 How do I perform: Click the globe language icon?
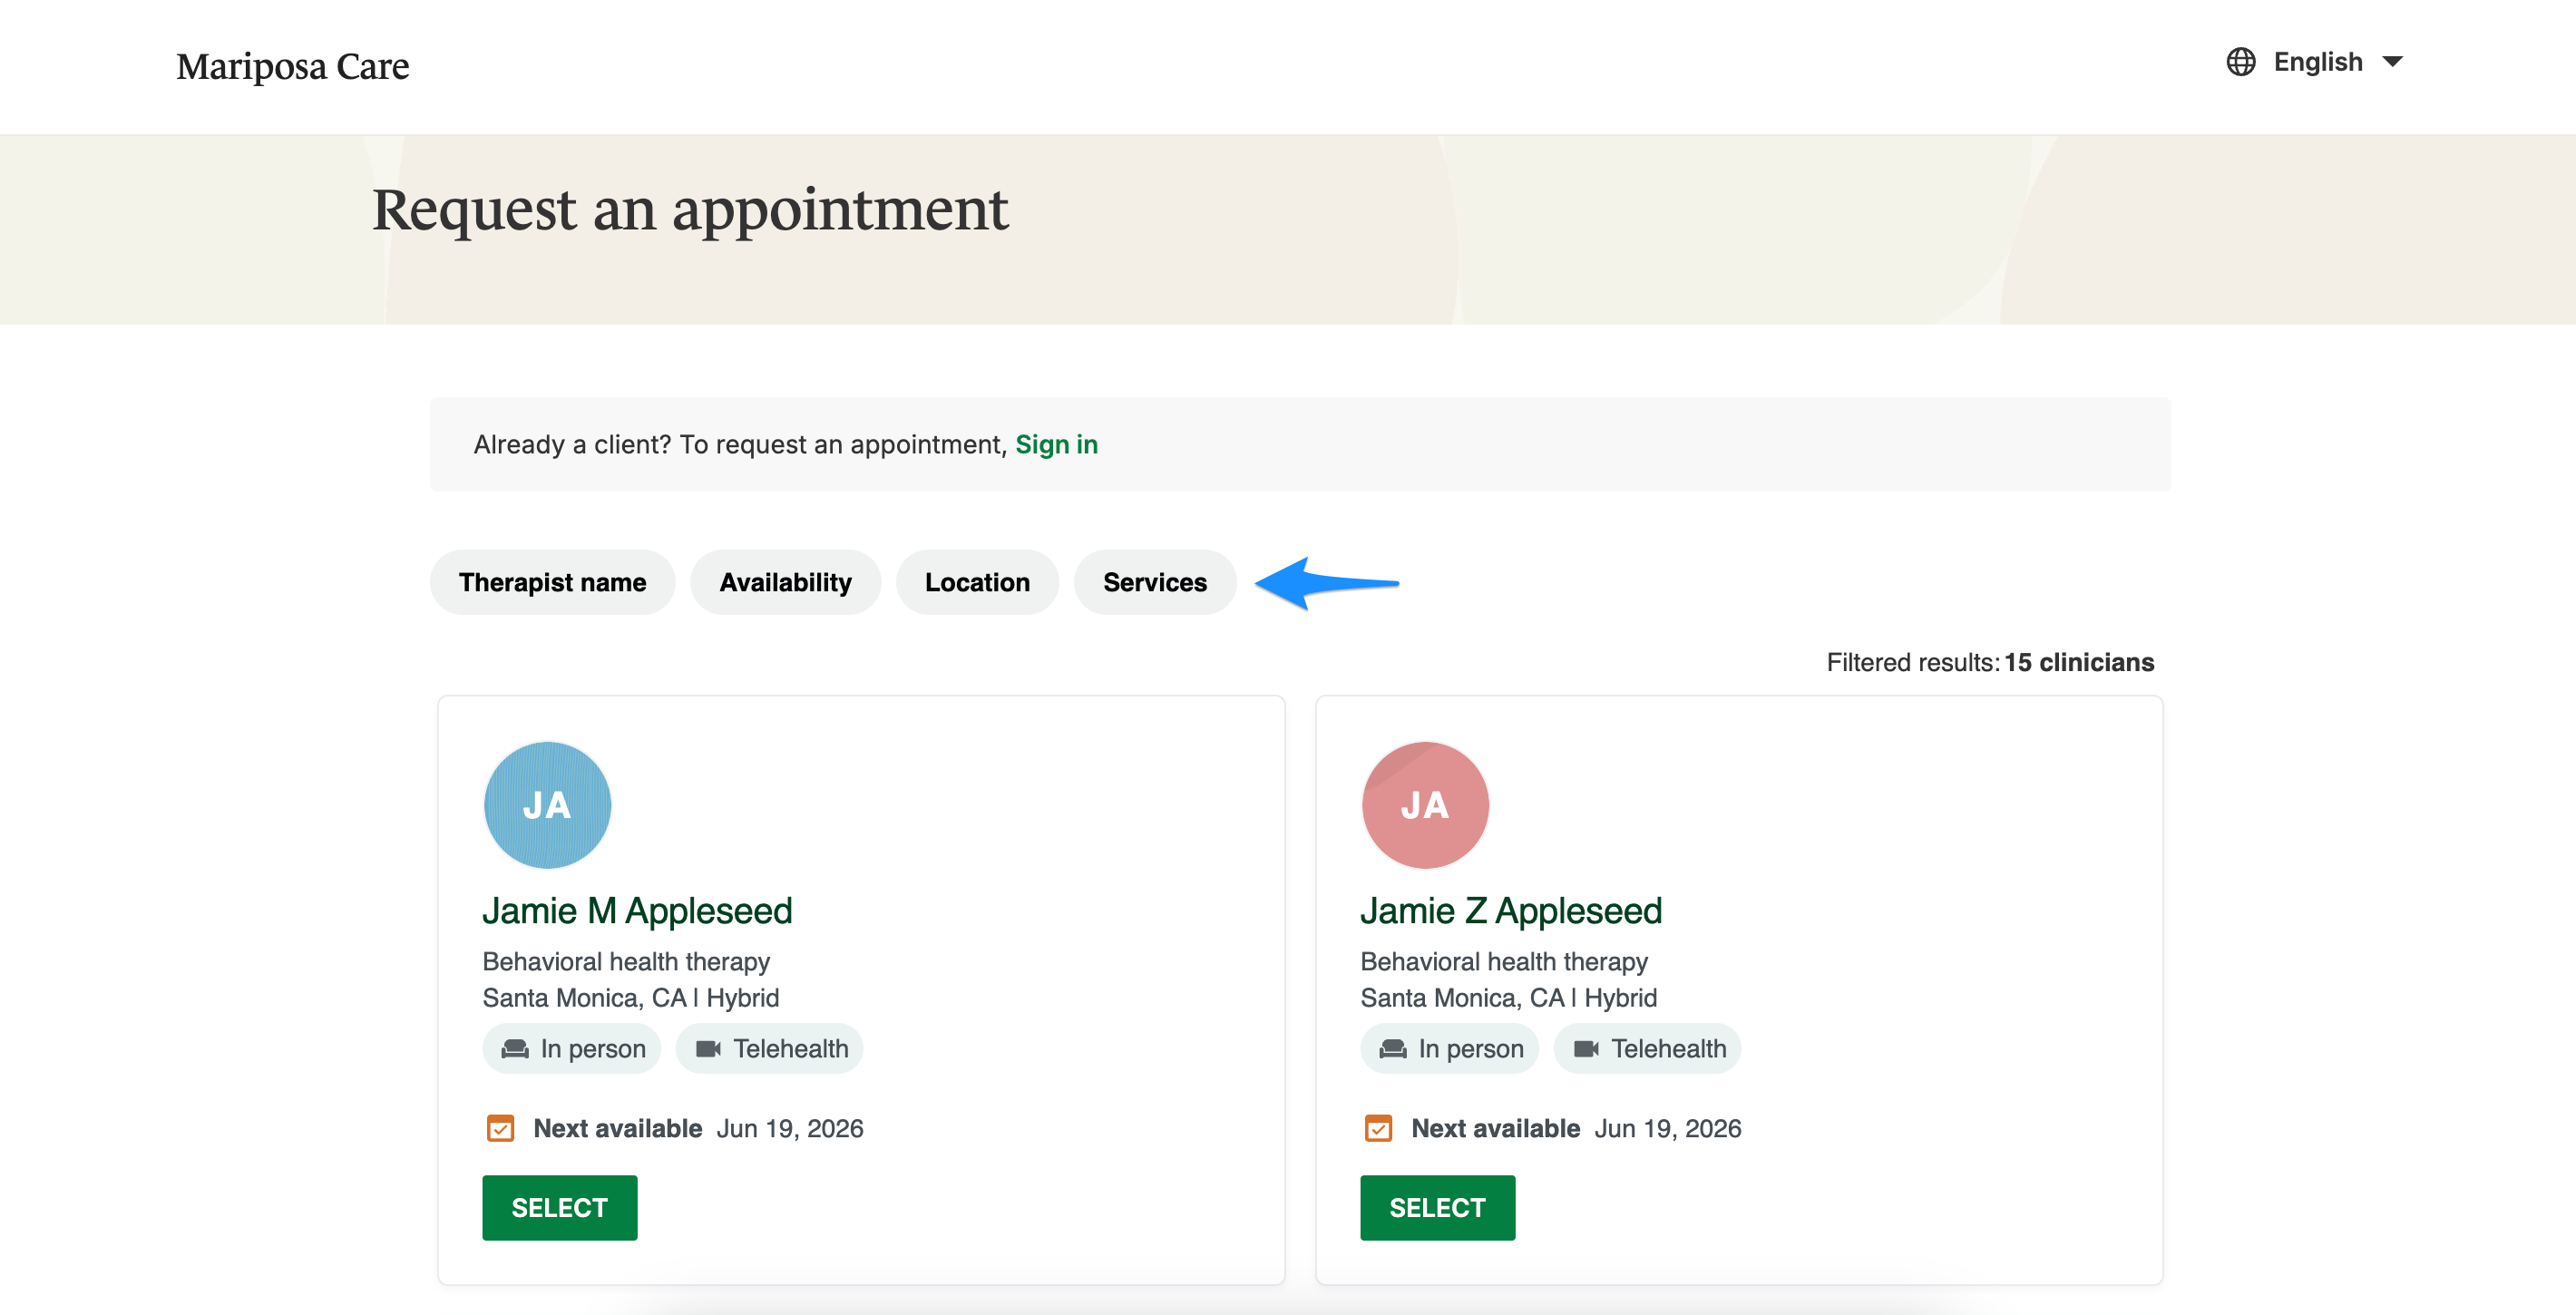(x=2240, y=62)
